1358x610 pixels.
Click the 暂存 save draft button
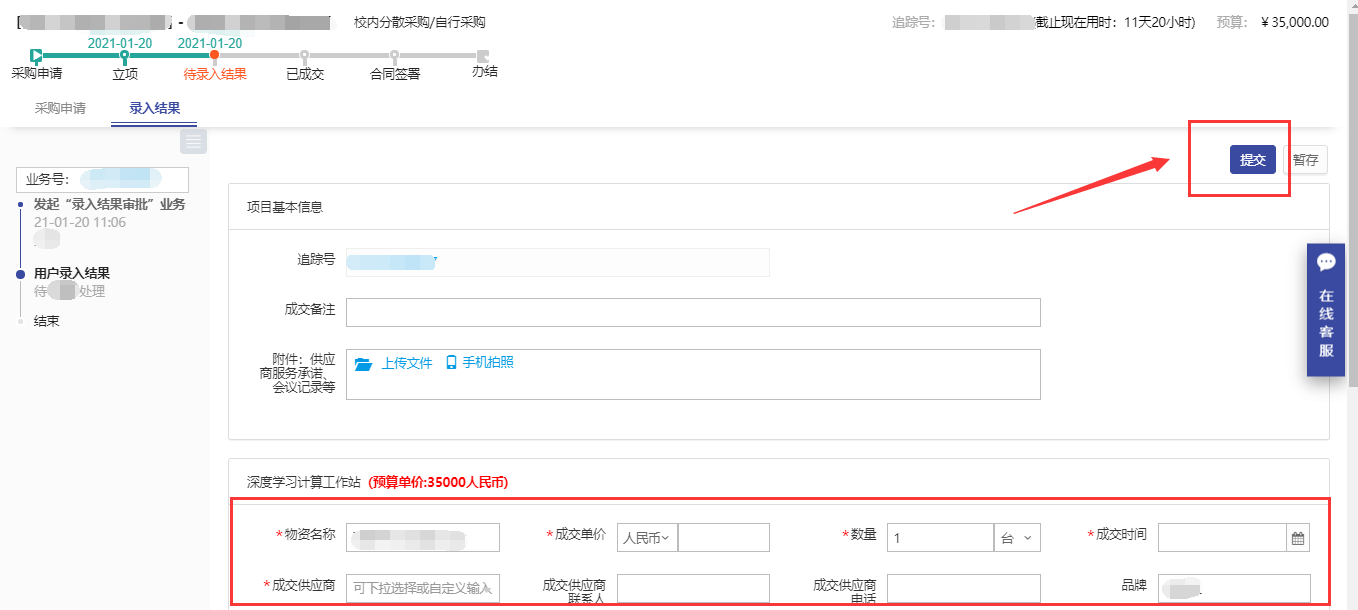click(1304, 160)
